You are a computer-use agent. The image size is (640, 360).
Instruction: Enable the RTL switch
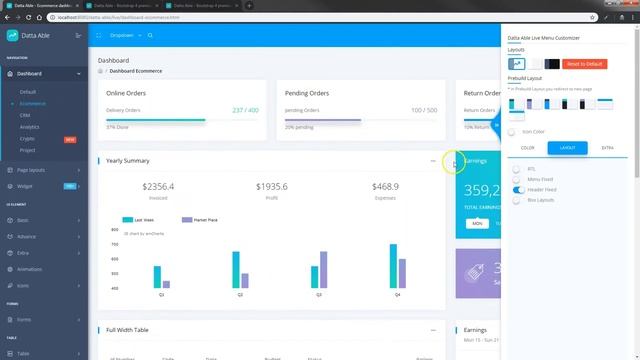pos(517,169)
